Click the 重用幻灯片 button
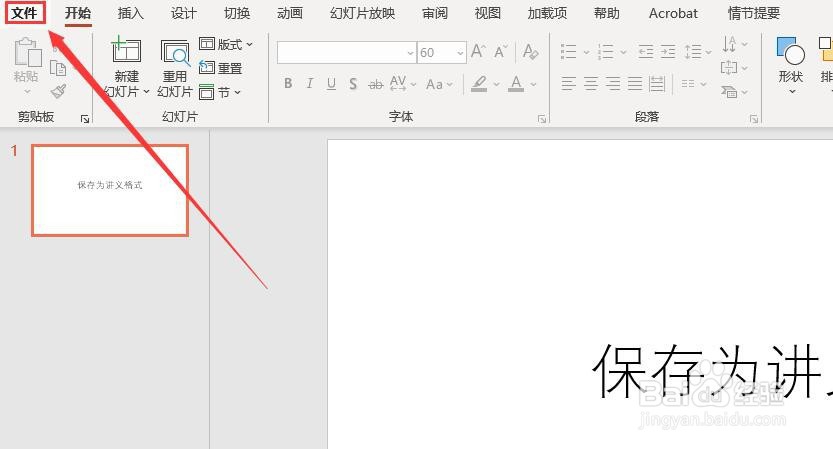This screenshot has width=833, height=449. (175, 69)
